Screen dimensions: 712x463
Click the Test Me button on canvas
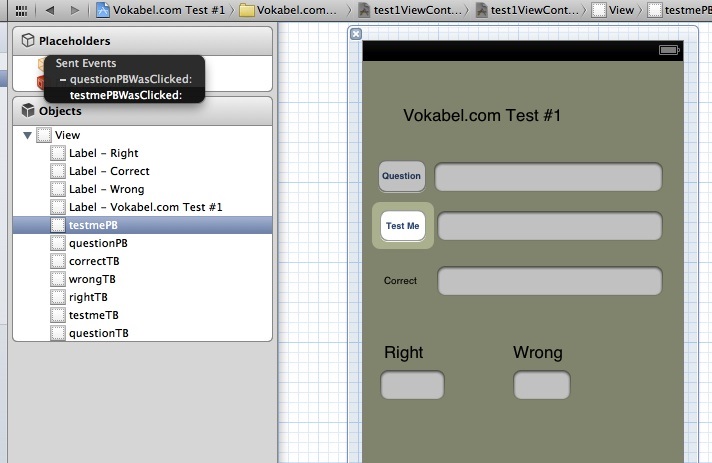[403, 226]
